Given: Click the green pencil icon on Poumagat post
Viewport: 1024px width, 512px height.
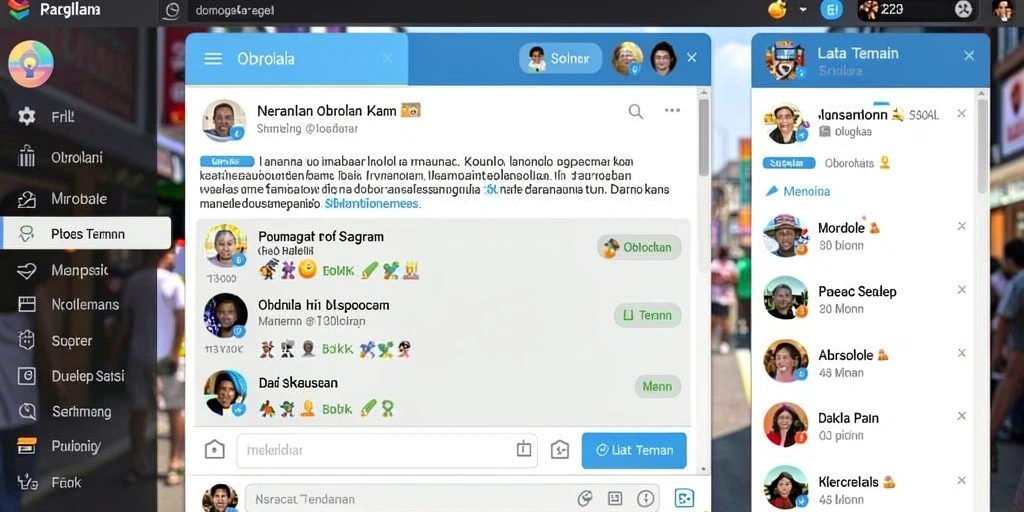Looking at the screenshot, I should [370, 270].
